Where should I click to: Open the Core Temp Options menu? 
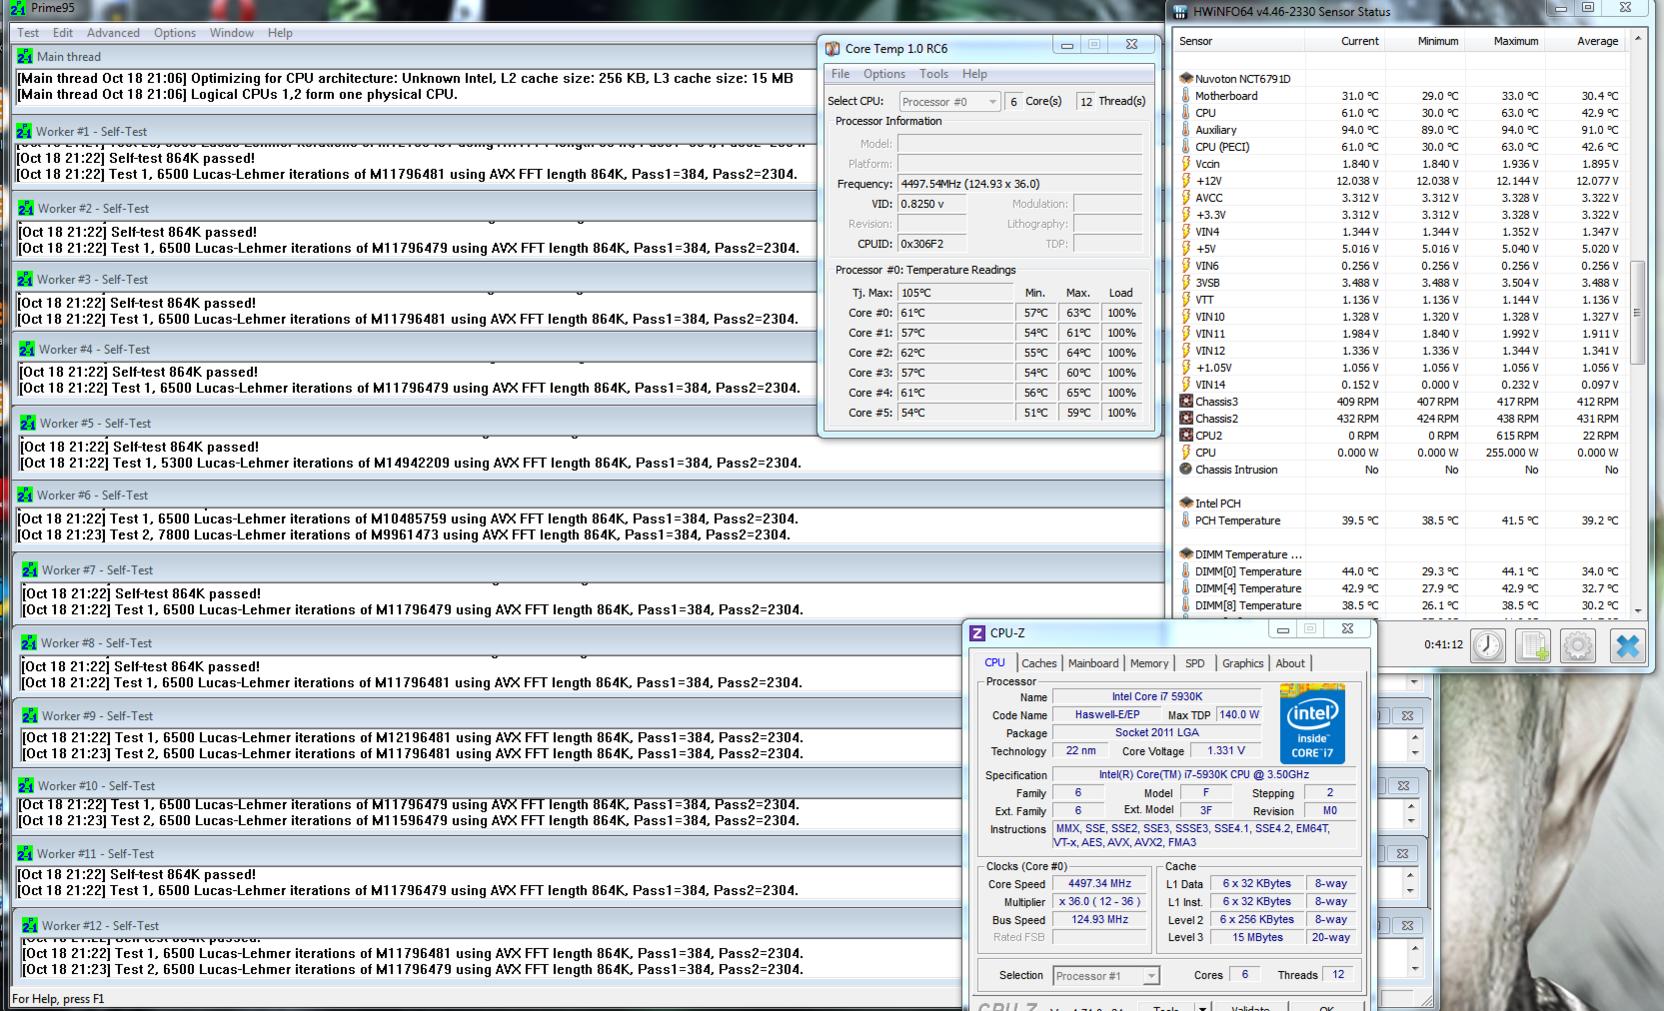tap(884, 74)
